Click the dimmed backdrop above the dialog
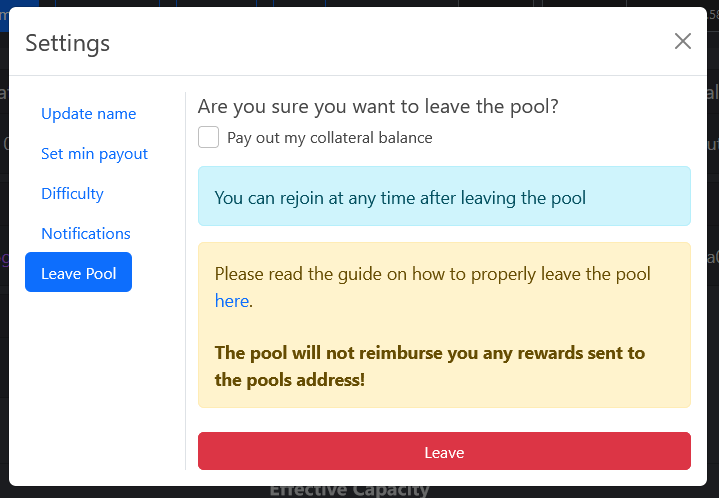This screenshot has height=498, width=719. [x=400, y=3]
